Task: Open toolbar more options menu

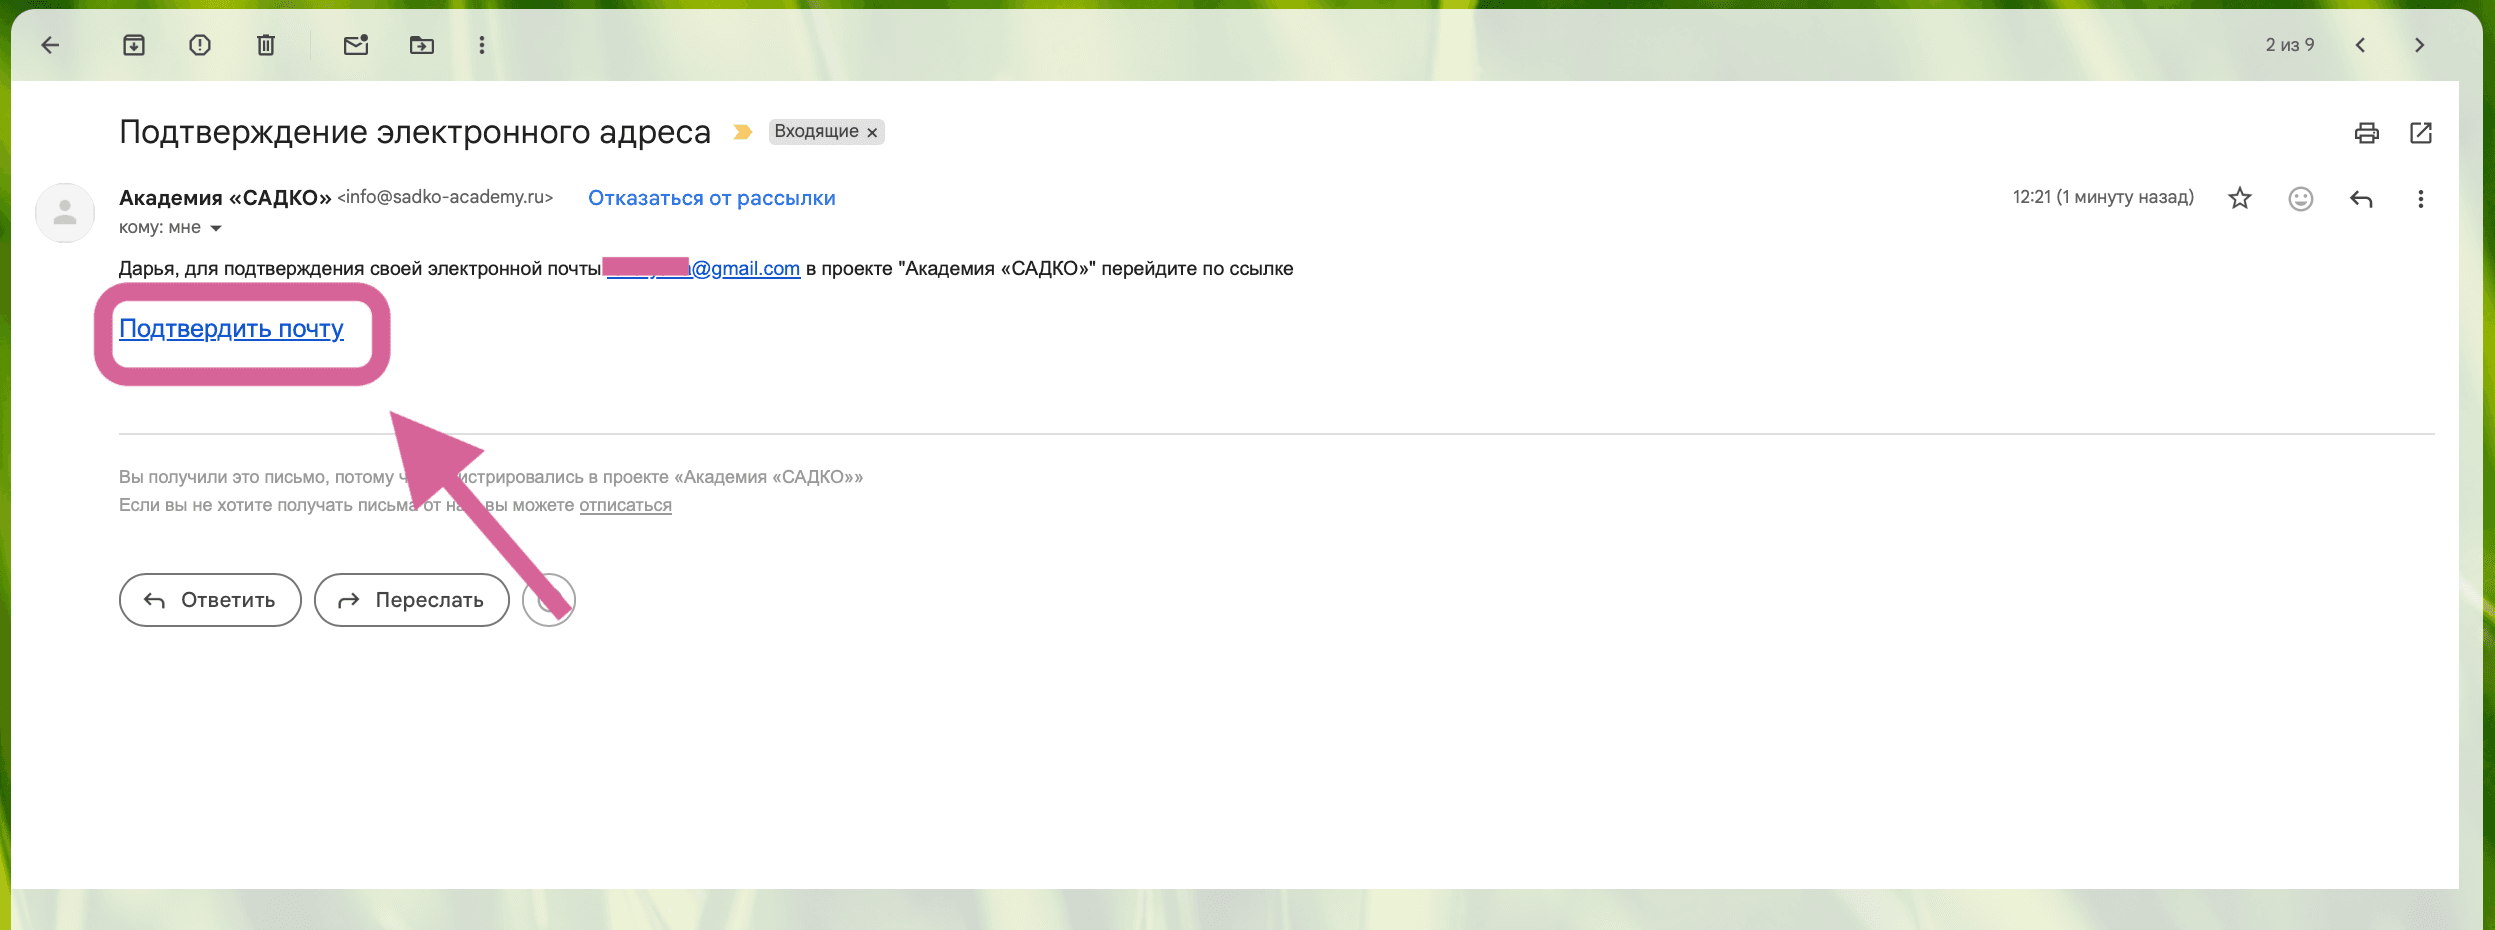Action: click(x=482, y=45)
